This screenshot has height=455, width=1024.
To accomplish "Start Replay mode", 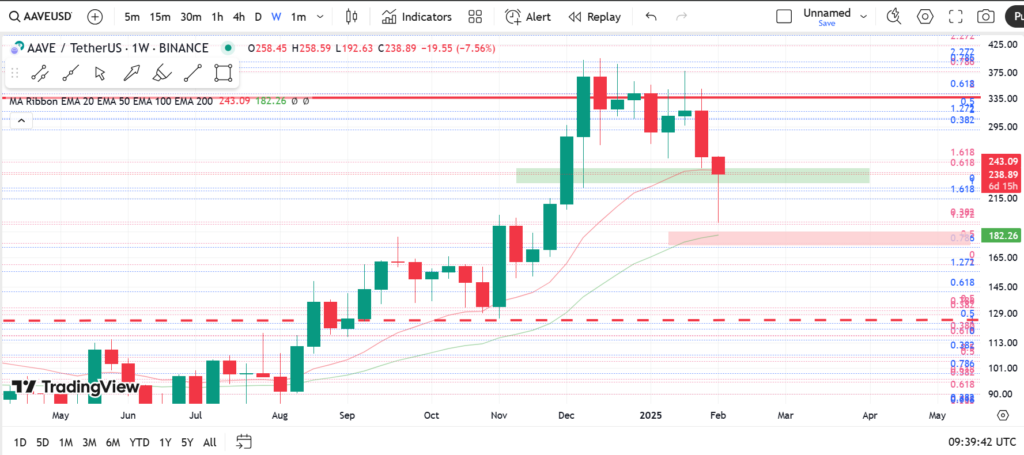I will point(594,17).
